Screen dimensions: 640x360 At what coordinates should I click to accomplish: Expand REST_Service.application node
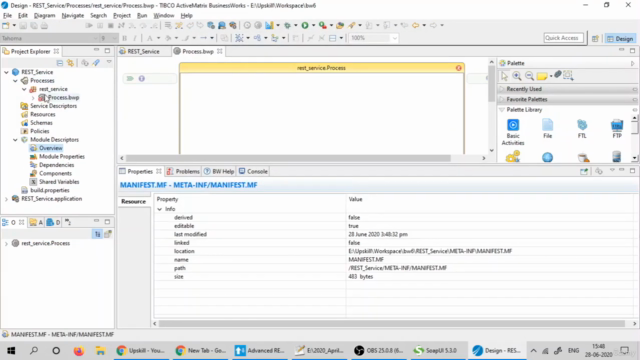click(x=7, y=199)
